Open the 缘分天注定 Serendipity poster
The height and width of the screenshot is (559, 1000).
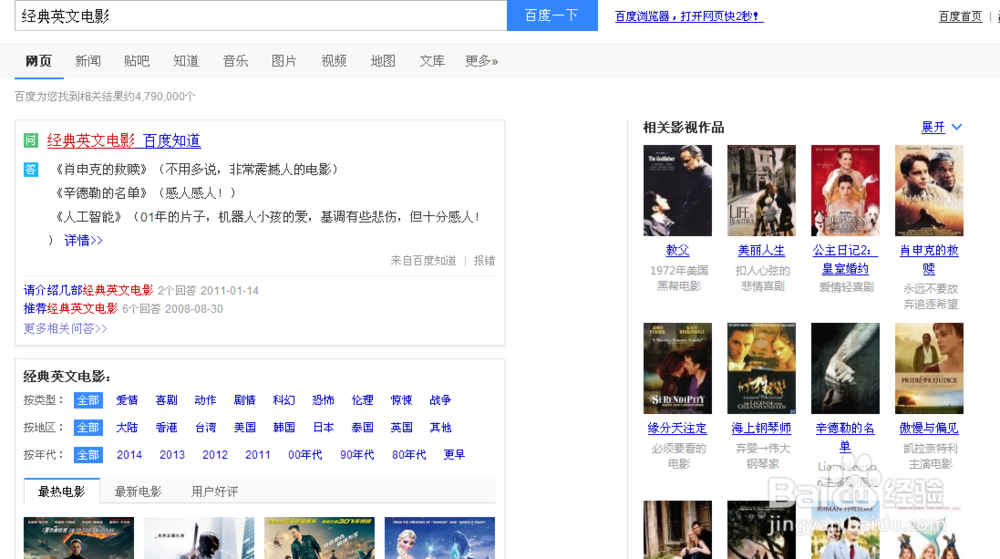tap(677, 368)
